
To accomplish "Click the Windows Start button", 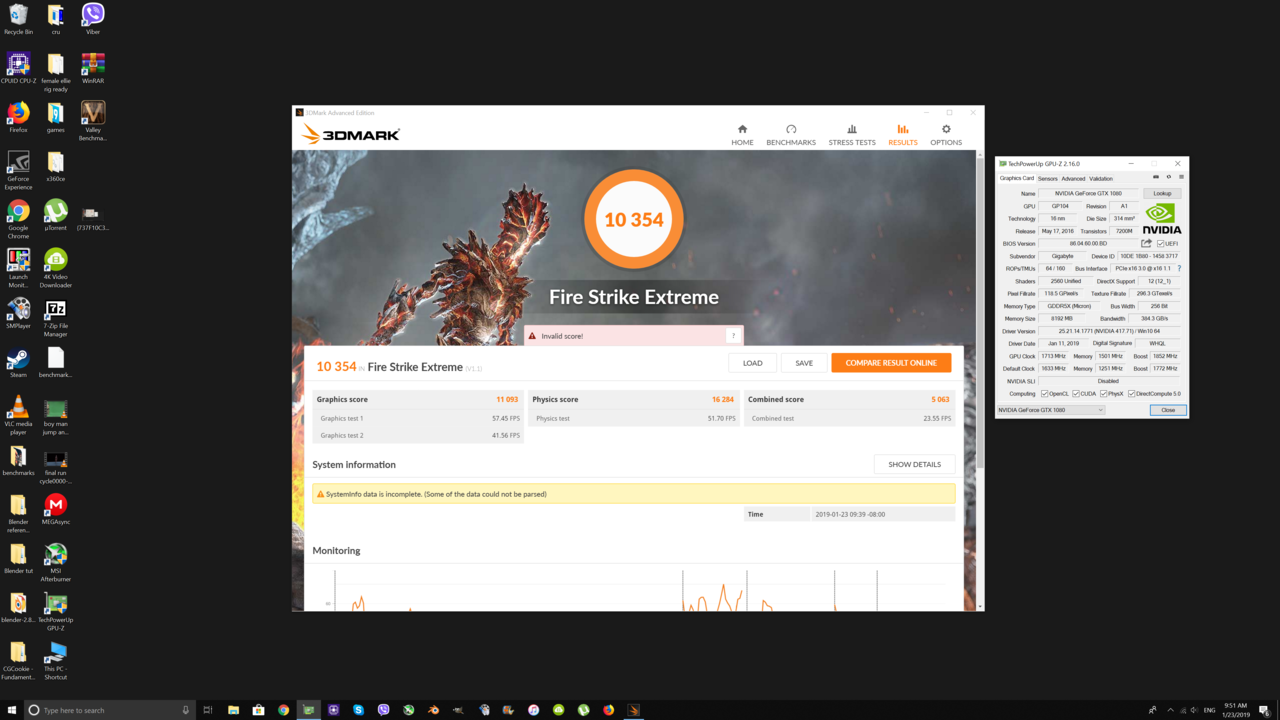I will click(12, 710).
